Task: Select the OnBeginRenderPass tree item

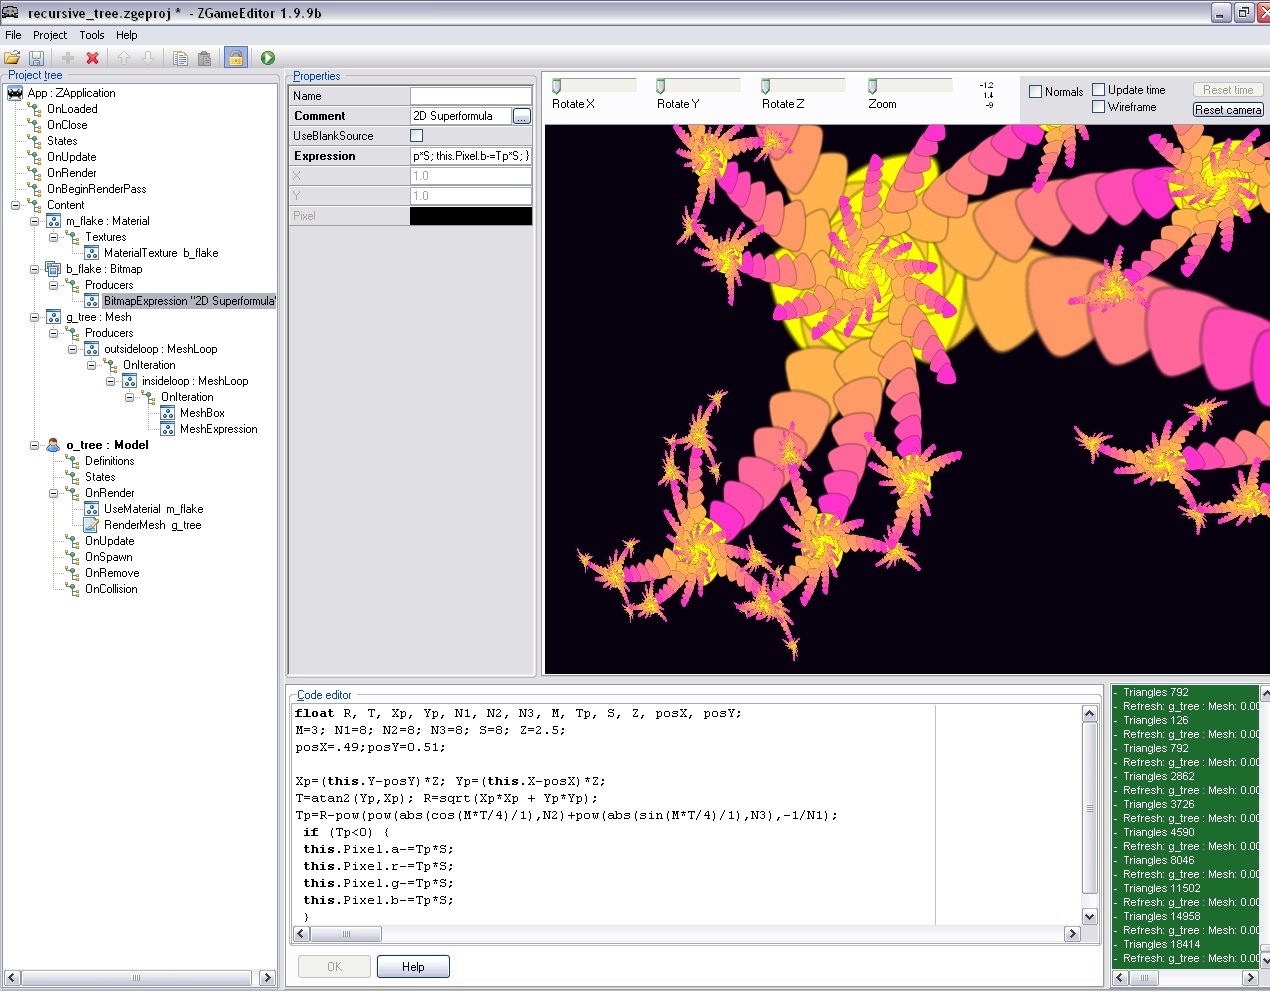Action: [96, 189]
